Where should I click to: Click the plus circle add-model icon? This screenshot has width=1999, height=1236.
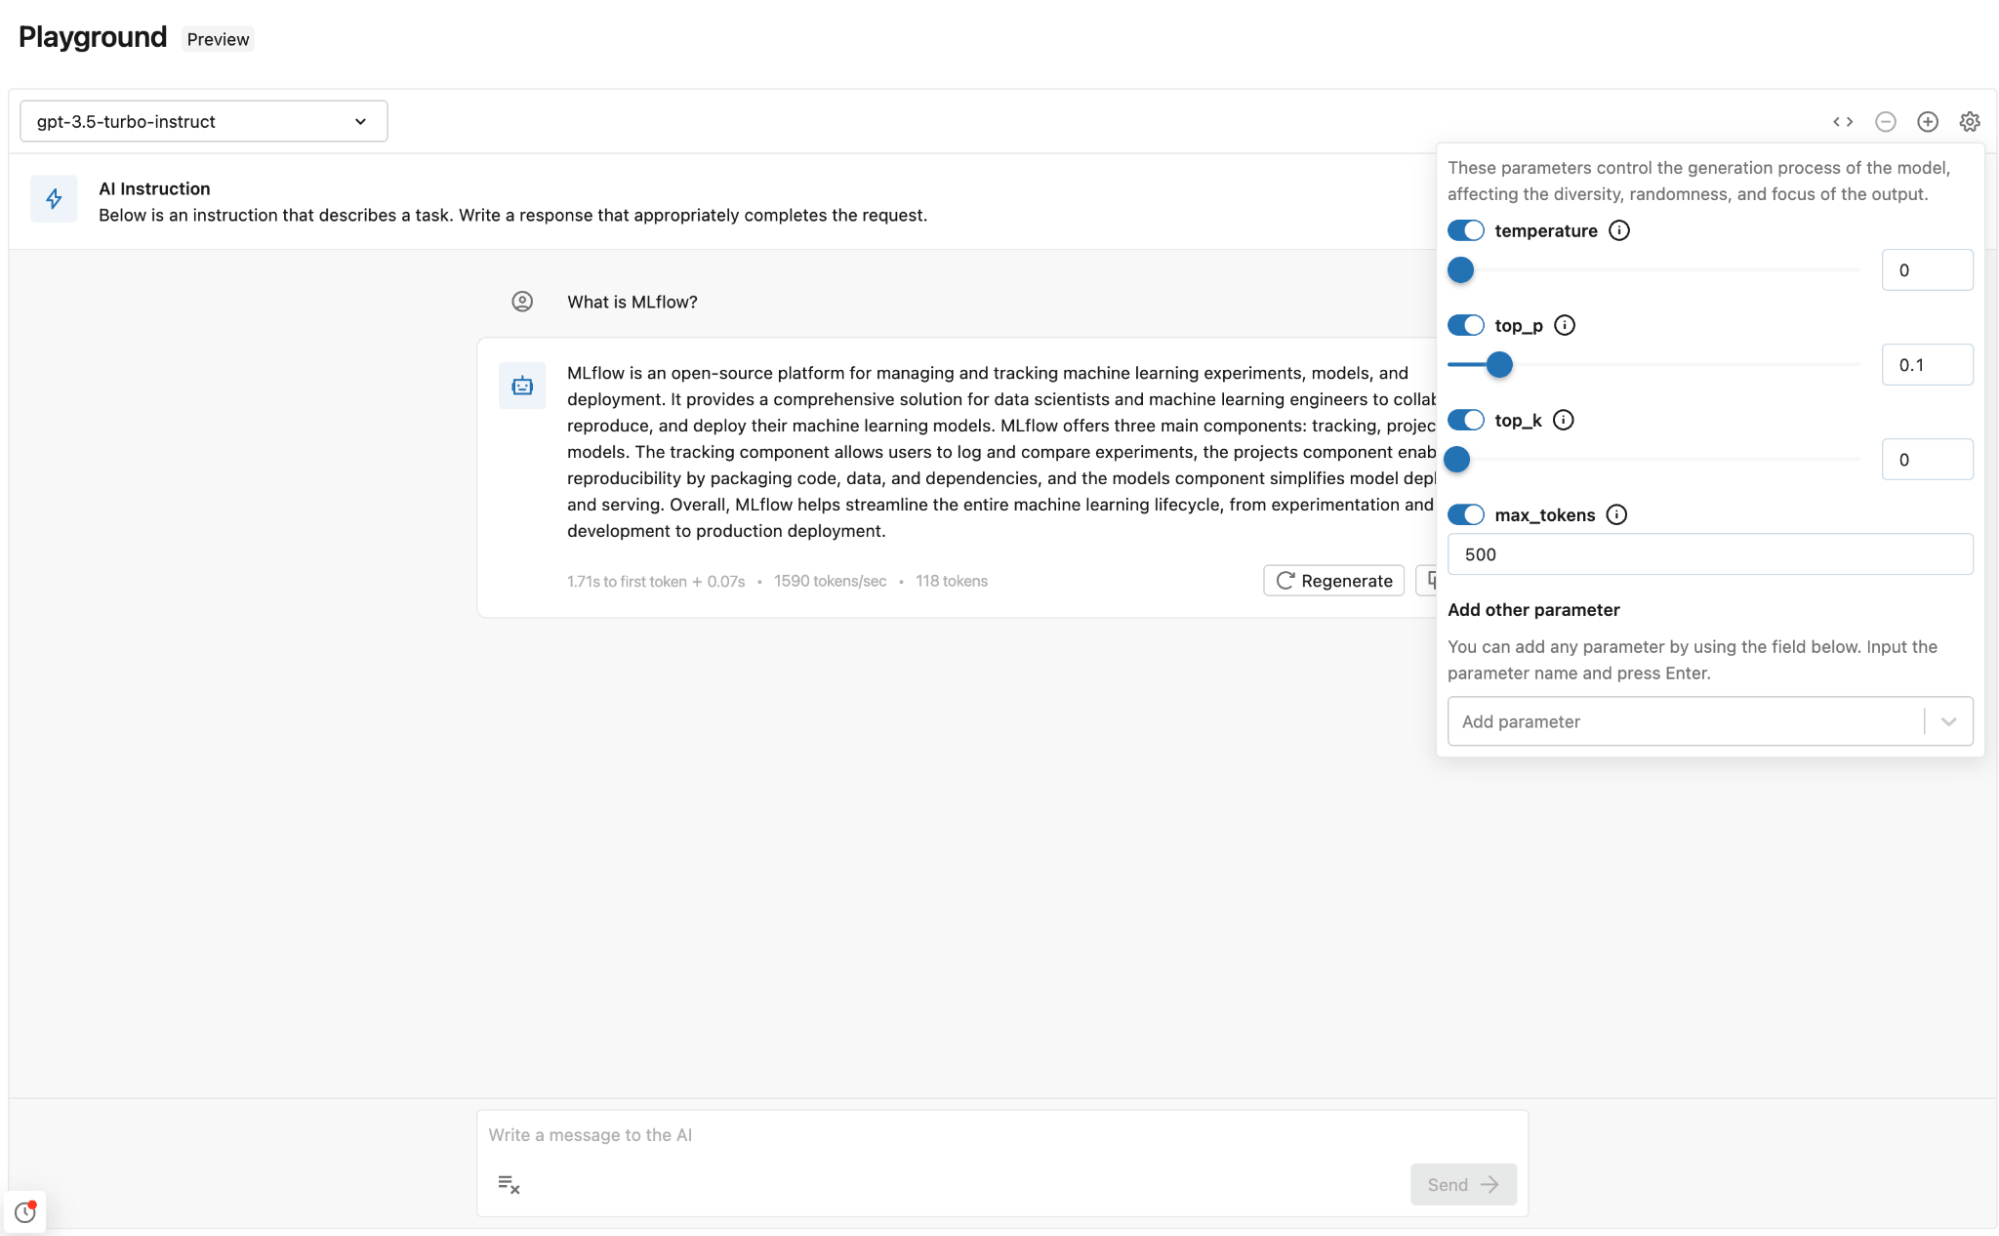(1927, 122)
